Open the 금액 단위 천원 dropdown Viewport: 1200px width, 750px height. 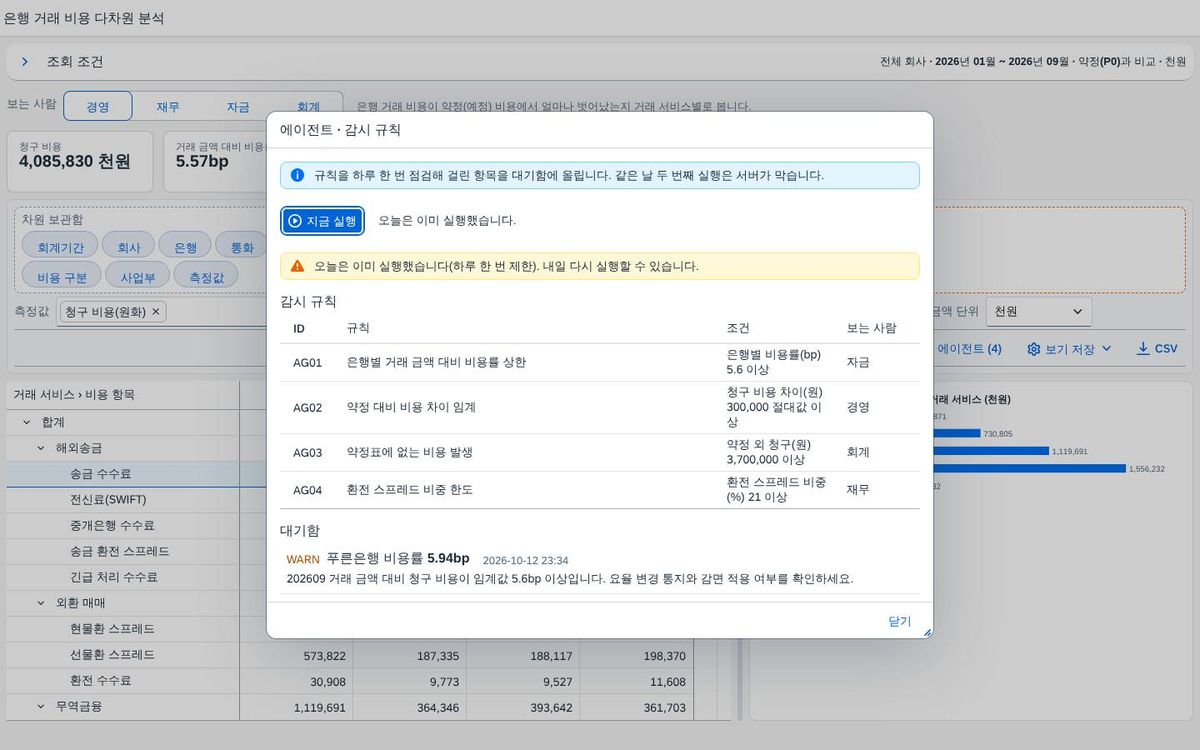[1038, 312]
